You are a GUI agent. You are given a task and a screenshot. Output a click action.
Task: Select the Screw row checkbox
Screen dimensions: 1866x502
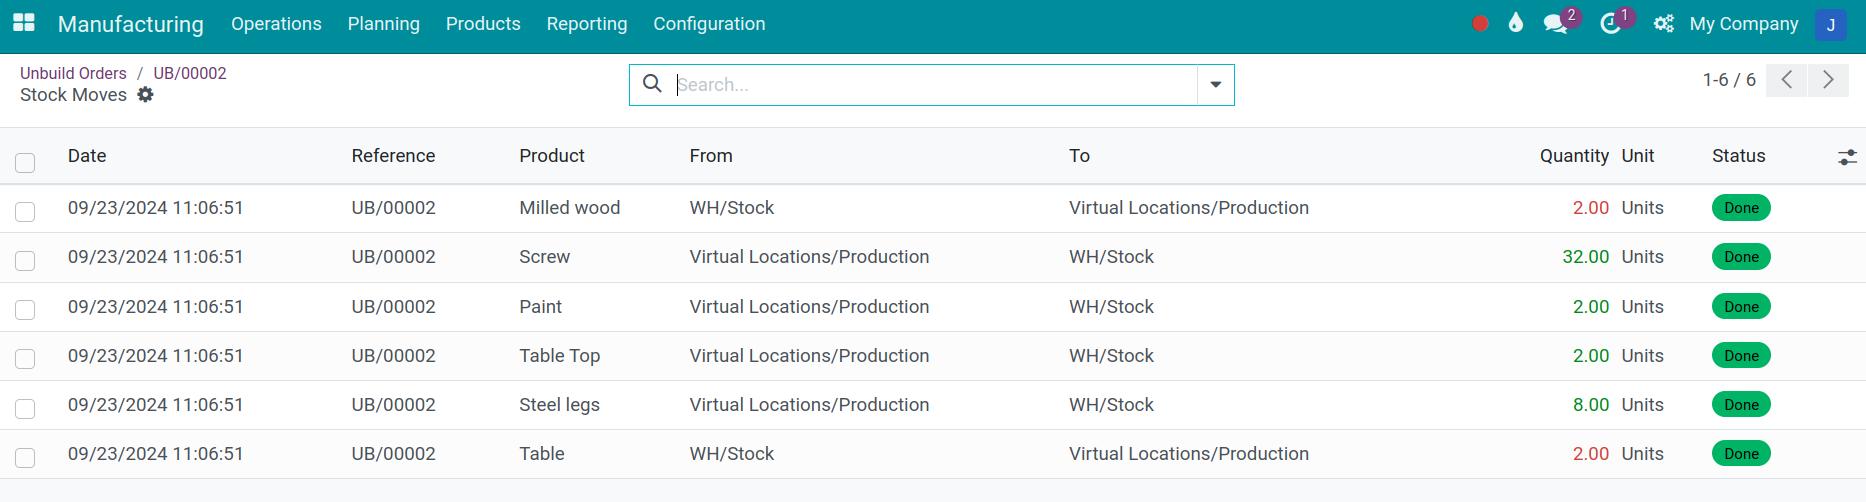25,260
